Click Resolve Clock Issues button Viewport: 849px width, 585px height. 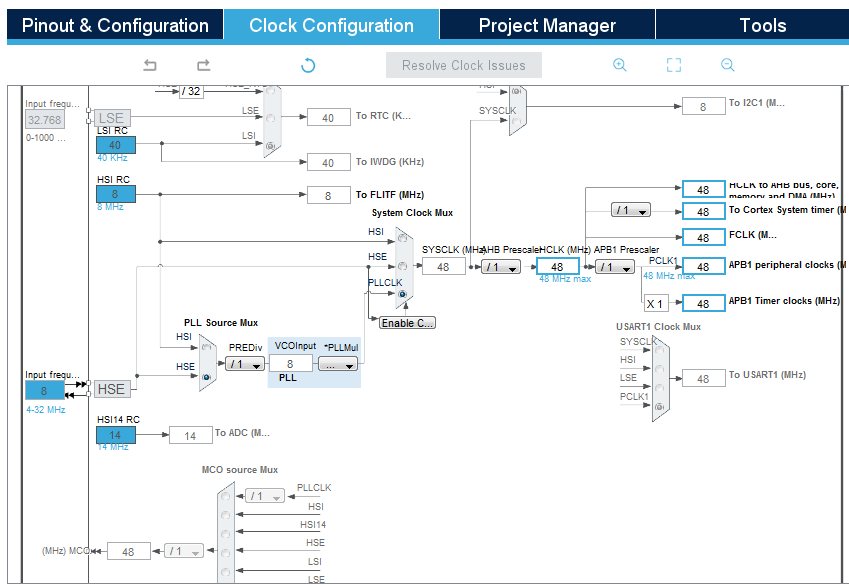[464, 66]
